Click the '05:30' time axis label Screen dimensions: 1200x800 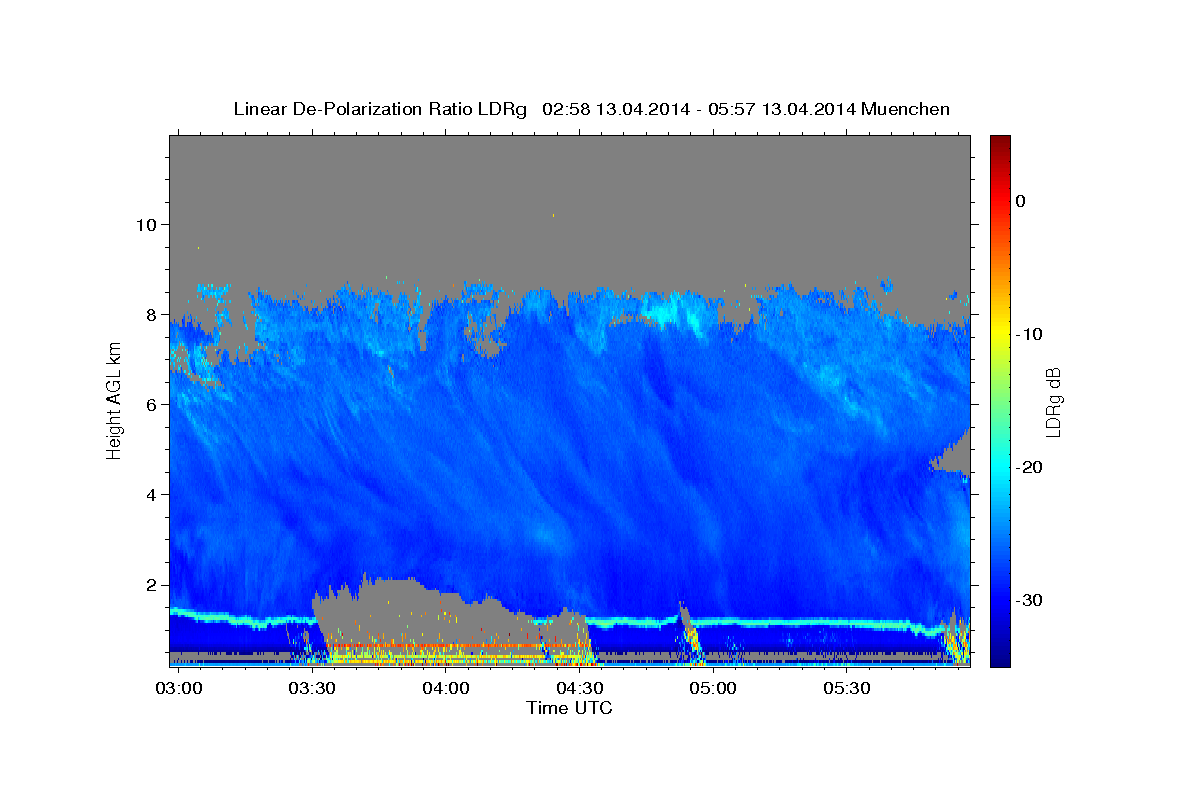click(x=847, y=689)
